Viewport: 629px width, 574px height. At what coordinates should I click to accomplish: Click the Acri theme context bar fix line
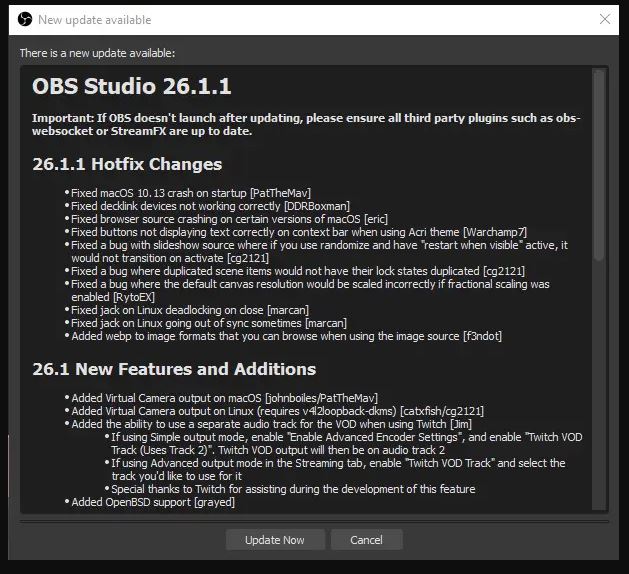pyautogui.click(x=299, y=232)
